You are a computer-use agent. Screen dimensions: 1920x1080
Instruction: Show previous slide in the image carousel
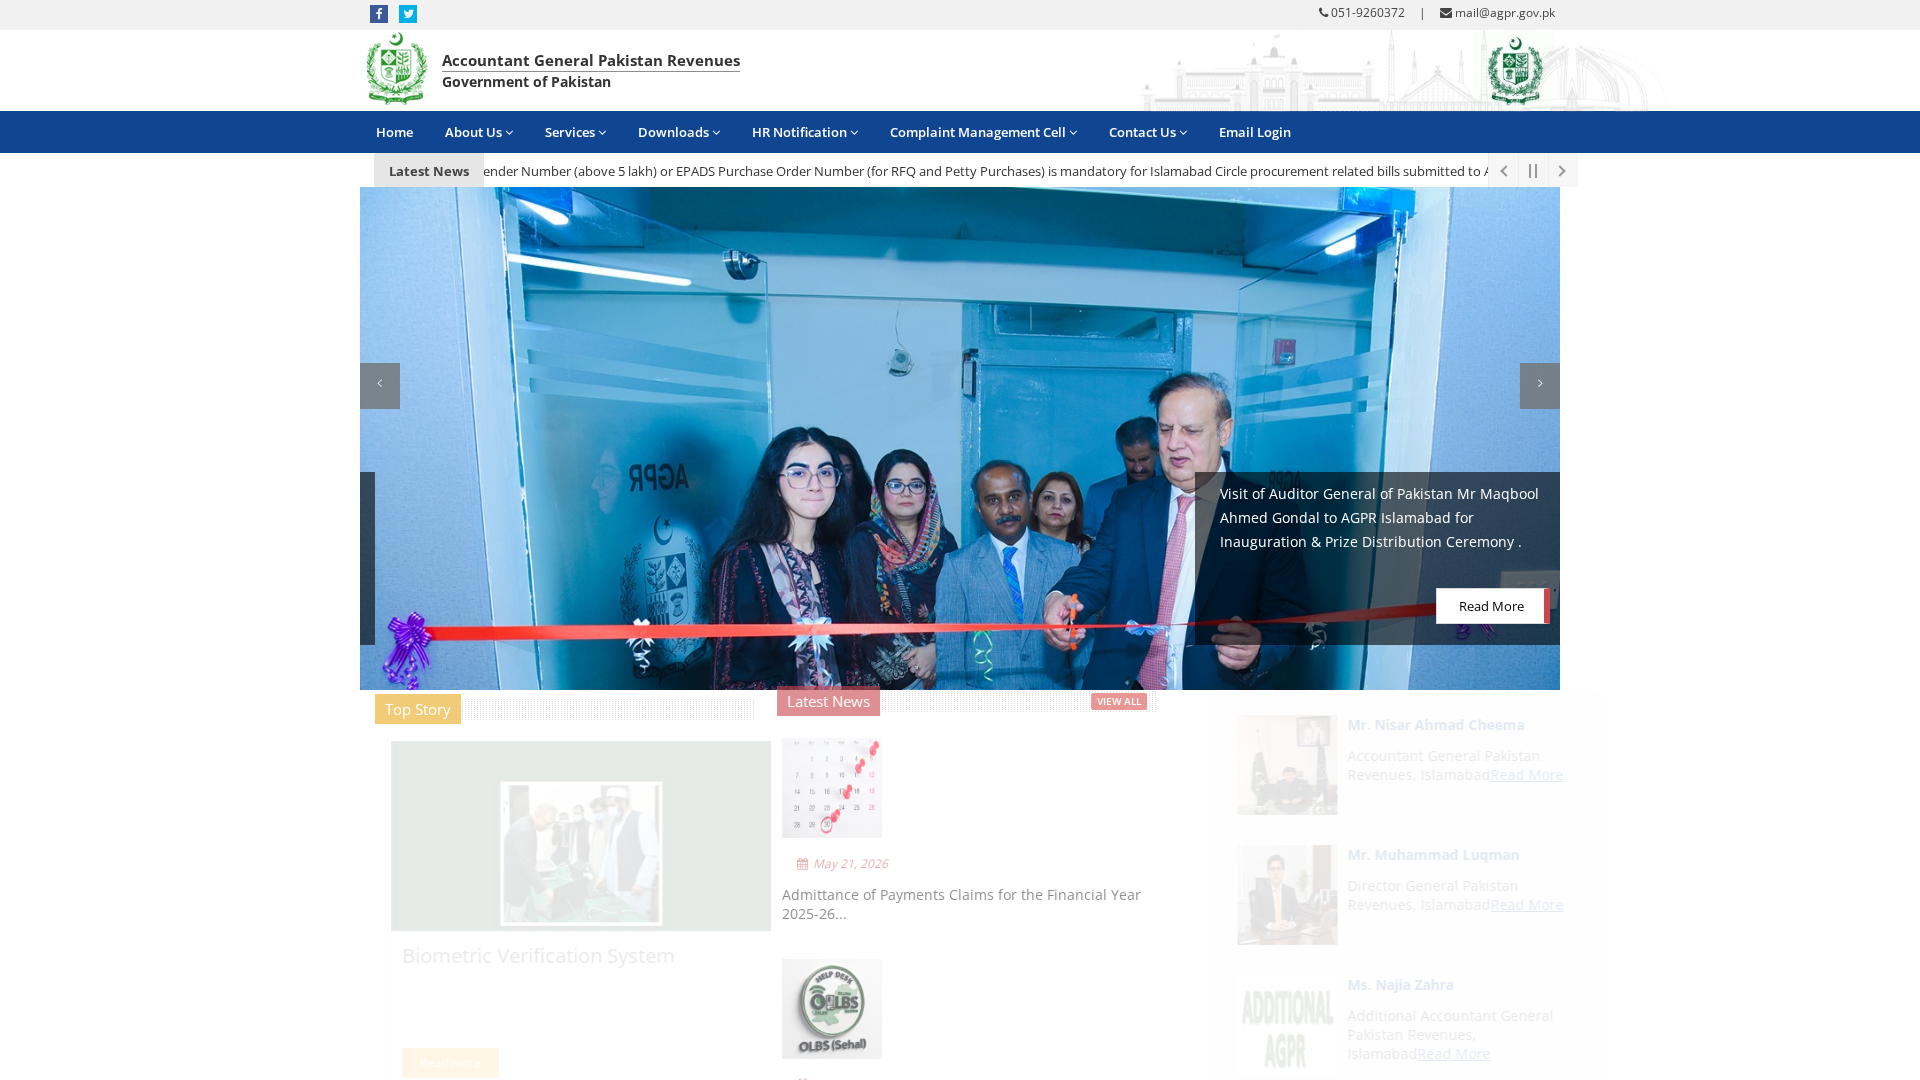(380, 386)
